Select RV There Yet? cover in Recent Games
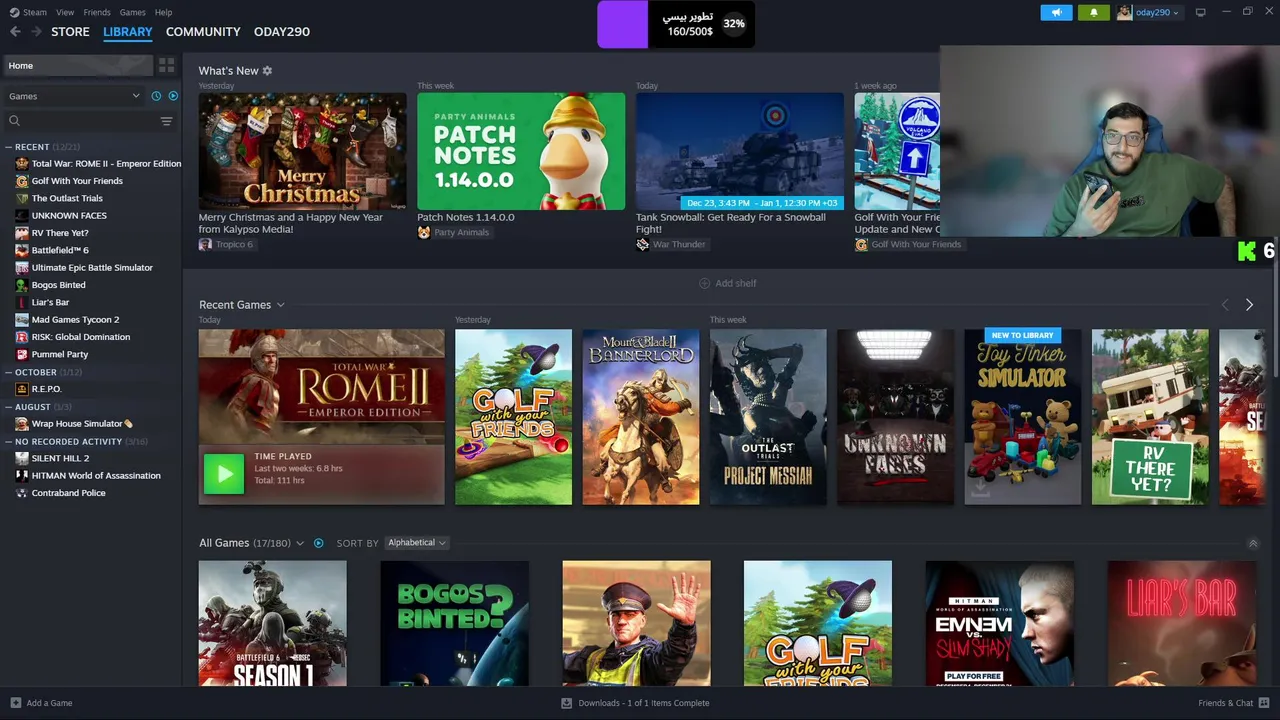 1150,417
